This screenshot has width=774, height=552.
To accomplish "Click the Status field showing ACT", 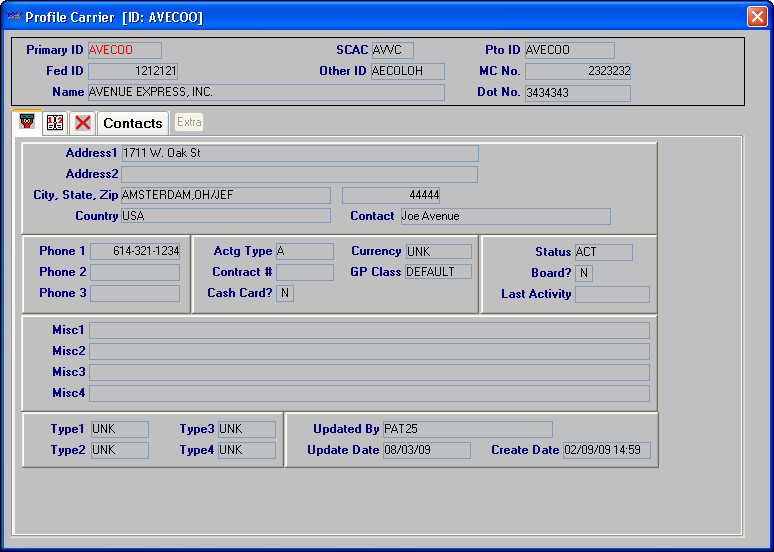I will 603,252.
